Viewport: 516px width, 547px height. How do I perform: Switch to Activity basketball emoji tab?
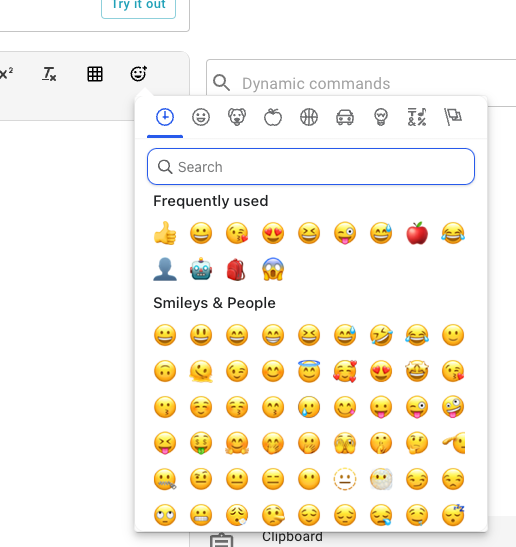(x=309, y=117)
